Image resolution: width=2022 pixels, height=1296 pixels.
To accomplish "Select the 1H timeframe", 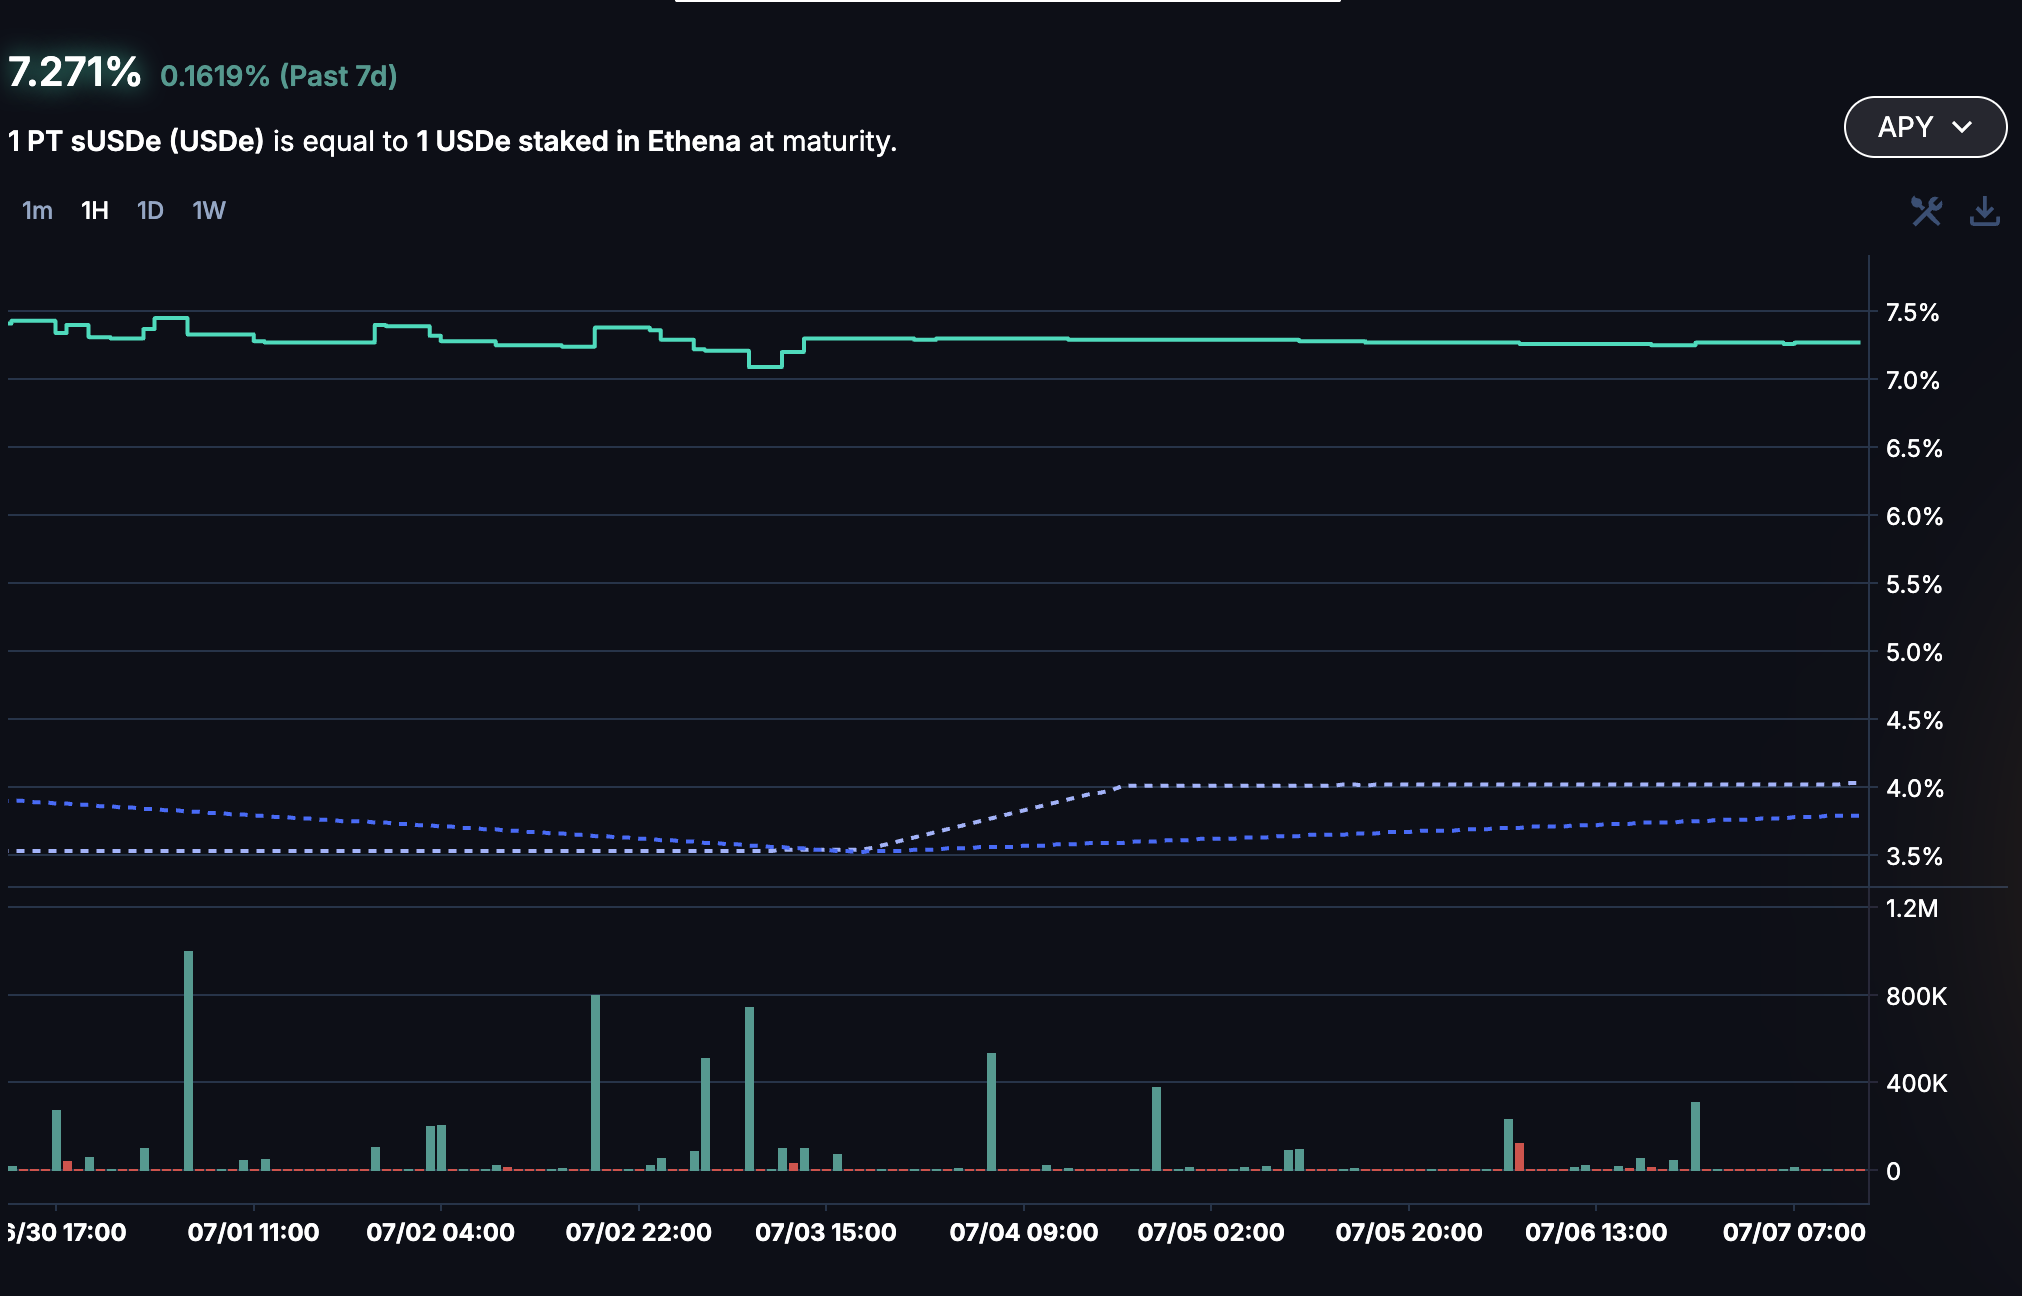I will [x=95, y=210].
